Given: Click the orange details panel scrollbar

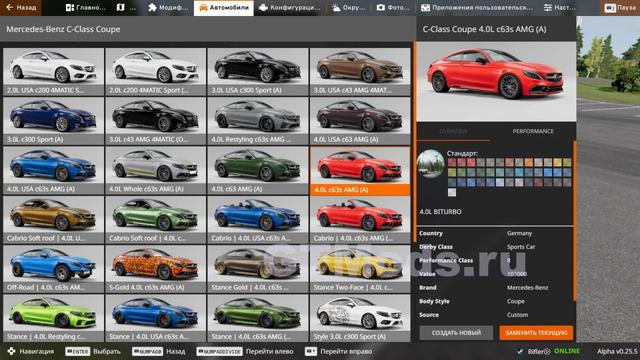Looking at the screenshot, I should pos(575,220).
